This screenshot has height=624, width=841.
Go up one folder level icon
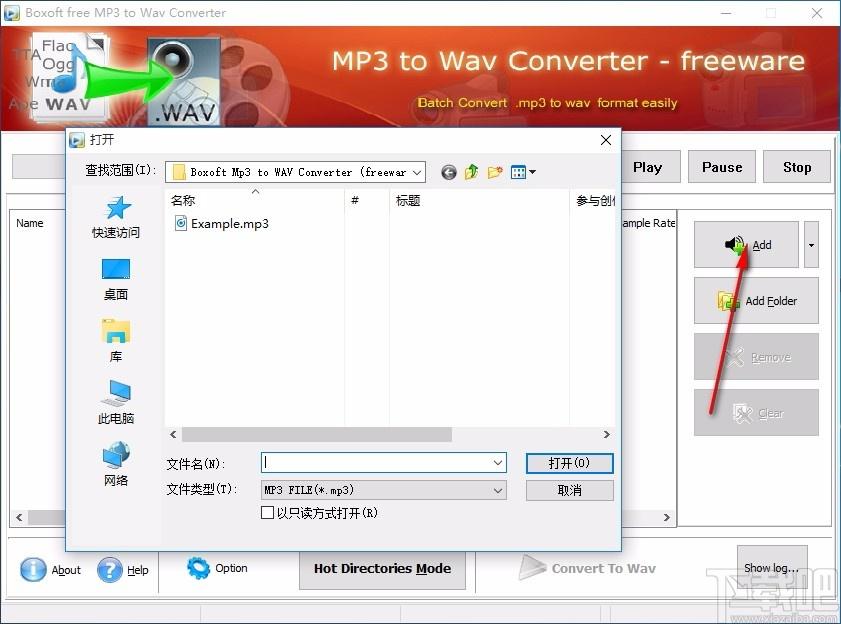[x=471, y=172]
